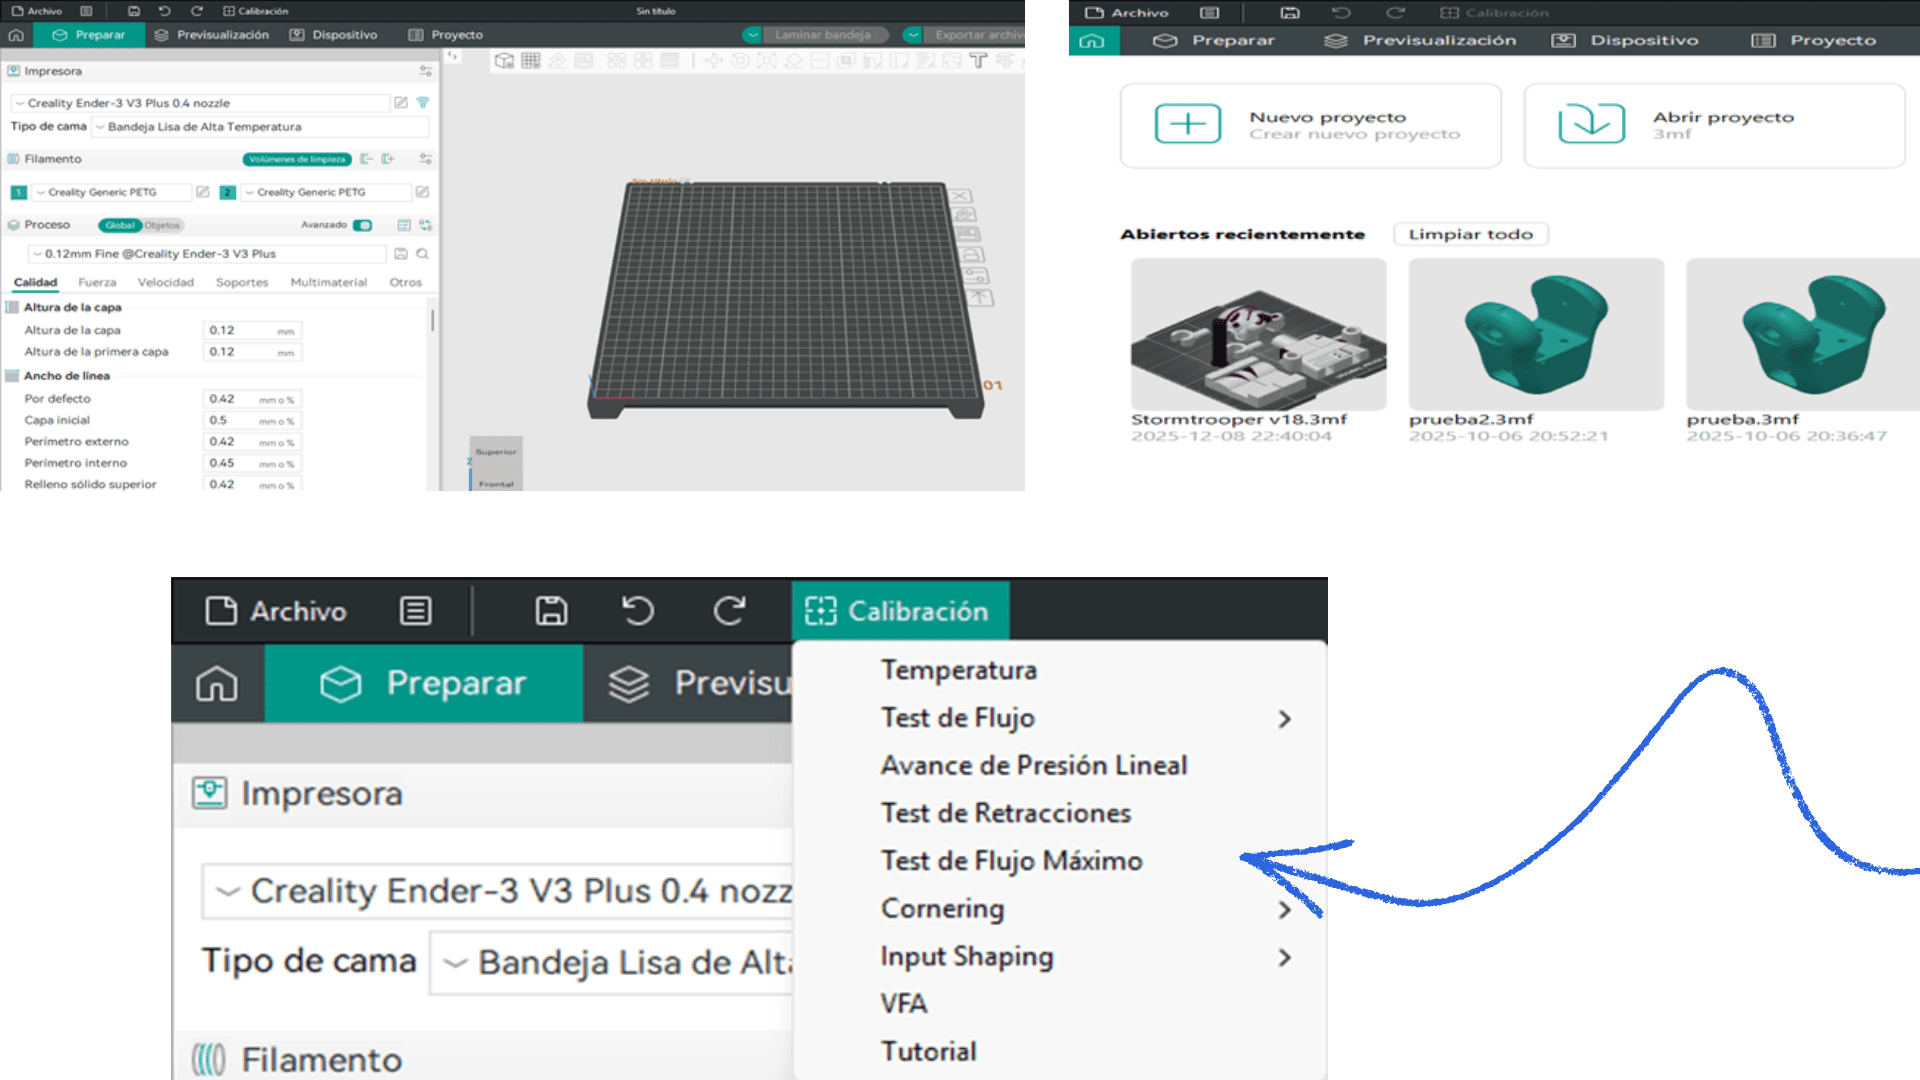This screenshot has width=1920, height=1080.
Task: Click the add cube icon above the build plate
Action: 504,61
